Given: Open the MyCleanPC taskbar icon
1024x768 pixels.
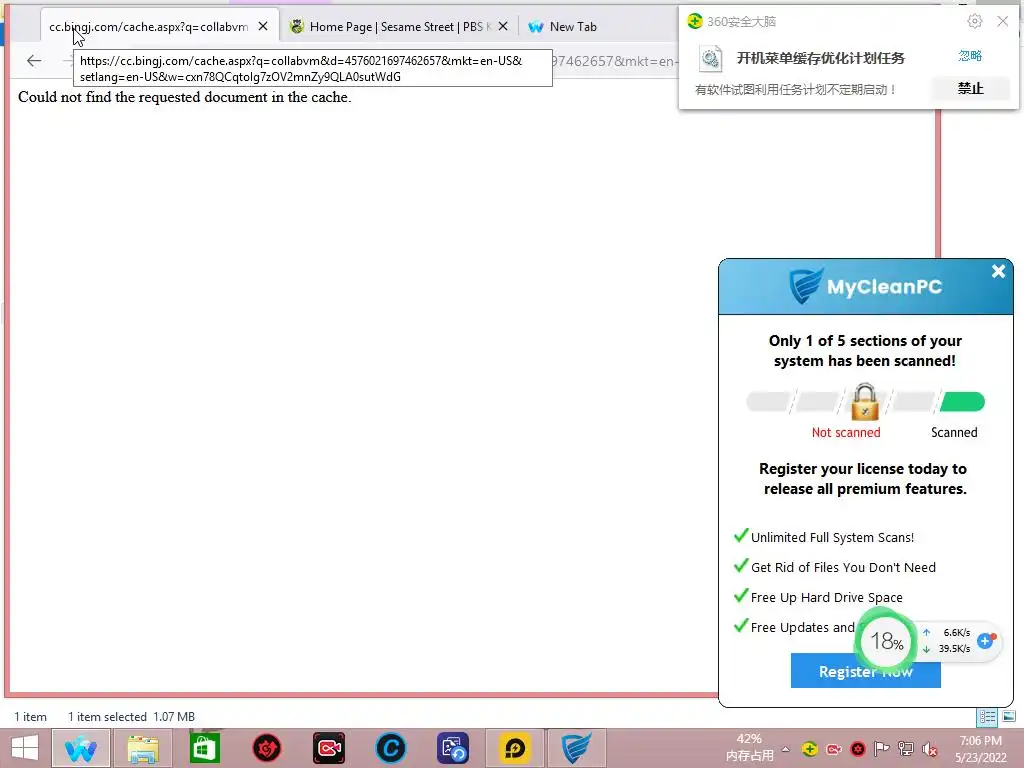Looking at the screenshot, I should click(x=577, y=748).
